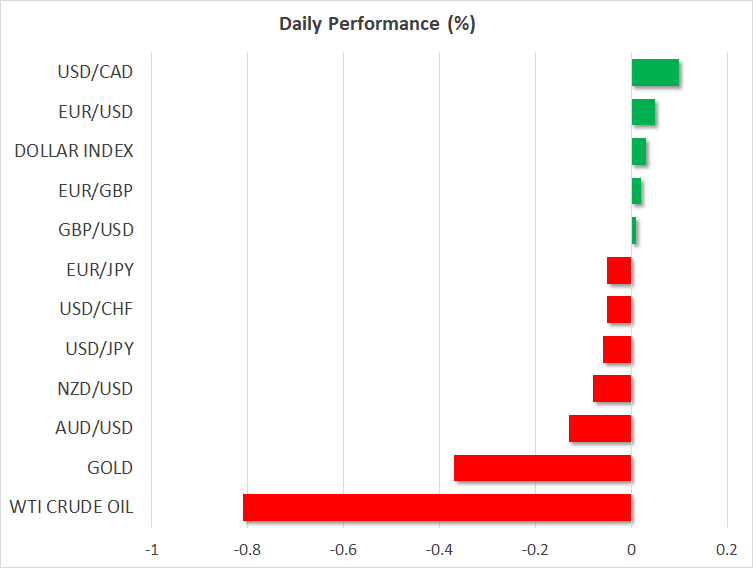Select the red USD/CHF bar
The width and height of the screenshot is (753, 568).
619,309
